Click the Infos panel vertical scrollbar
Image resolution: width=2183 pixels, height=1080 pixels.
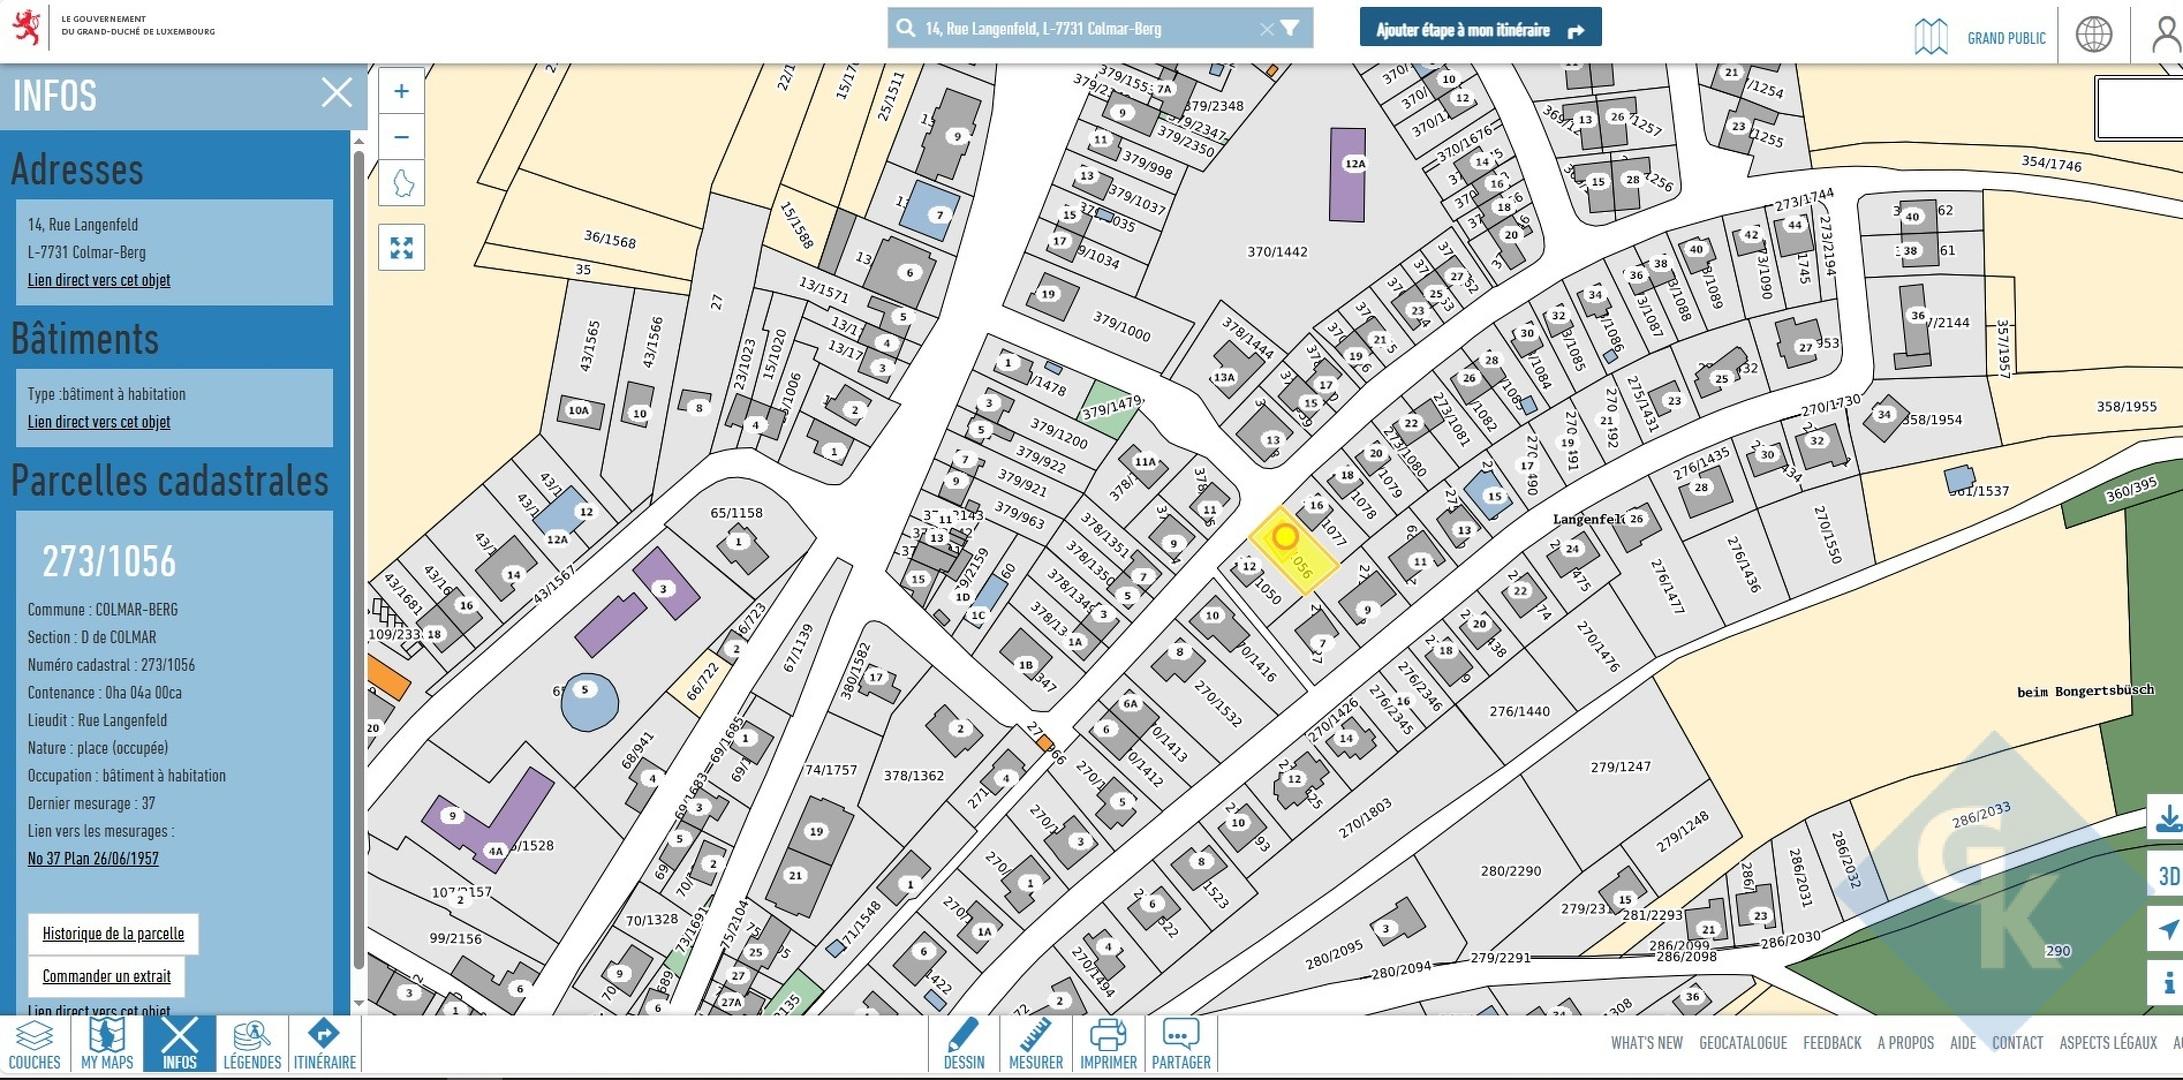pyautogui.click(x=358, y=560)
